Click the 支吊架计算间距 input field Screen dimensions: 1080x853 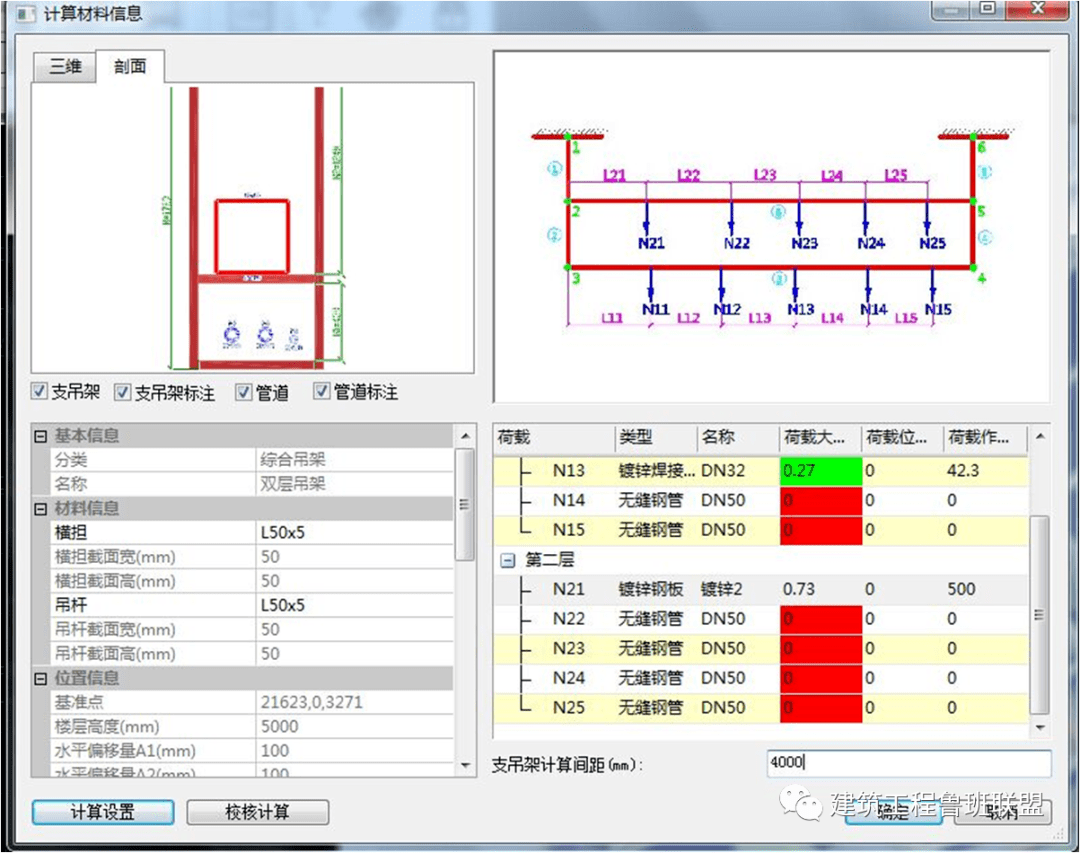tap(908, 764)
